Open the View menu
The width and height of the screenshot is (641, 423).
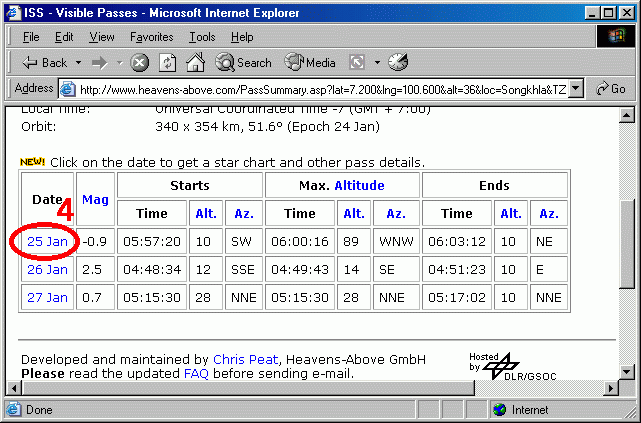pyautogui.click(x=102, y=37)
